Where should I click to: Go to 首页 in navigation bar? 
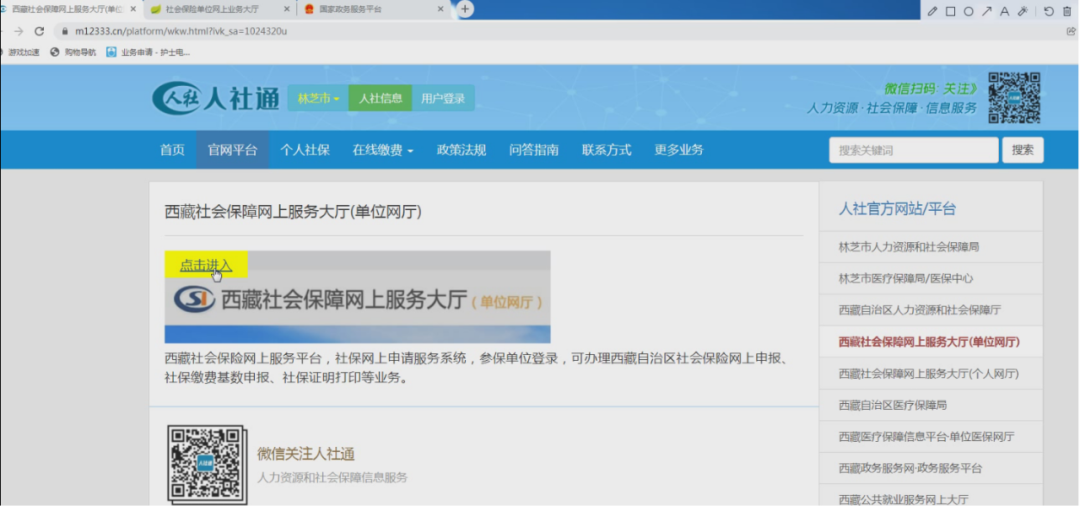172,150
